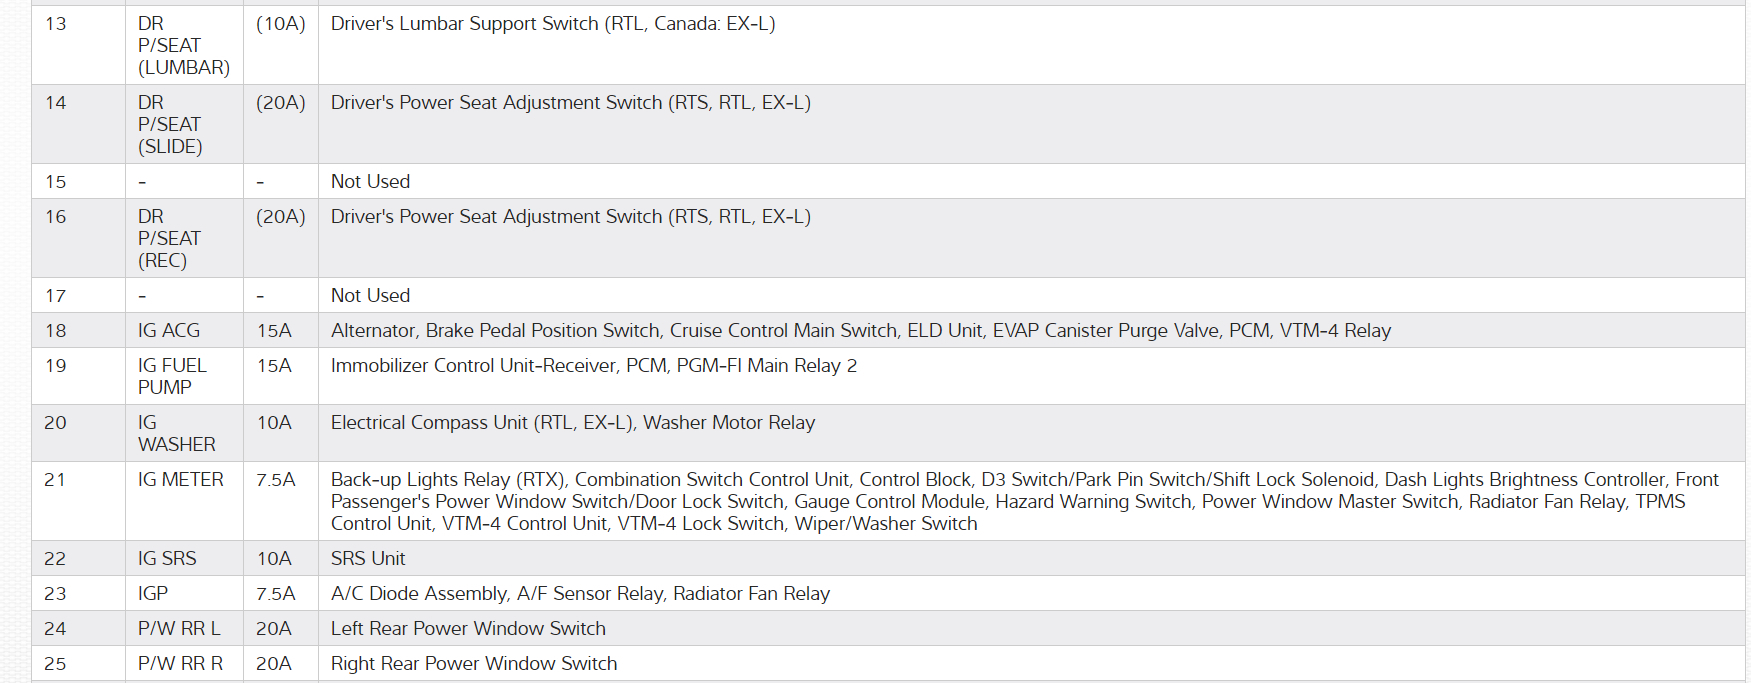Click fuse number 13 cell
Image resolution: width=1751 pixels, height=683 pixels.
(56, 24)
